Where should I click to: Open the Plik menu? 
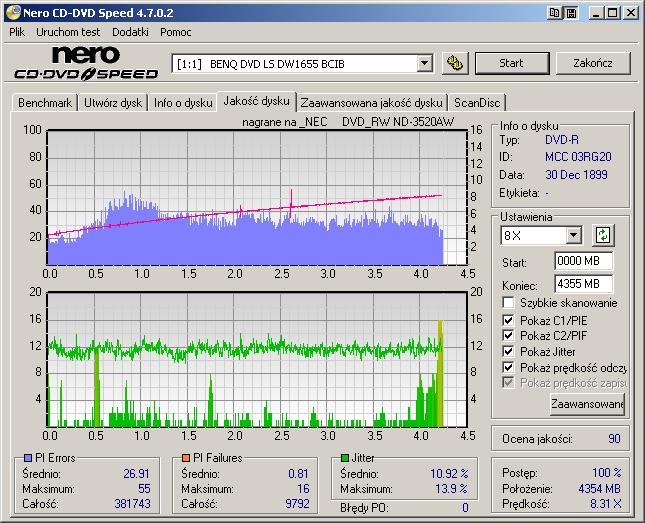17,32
